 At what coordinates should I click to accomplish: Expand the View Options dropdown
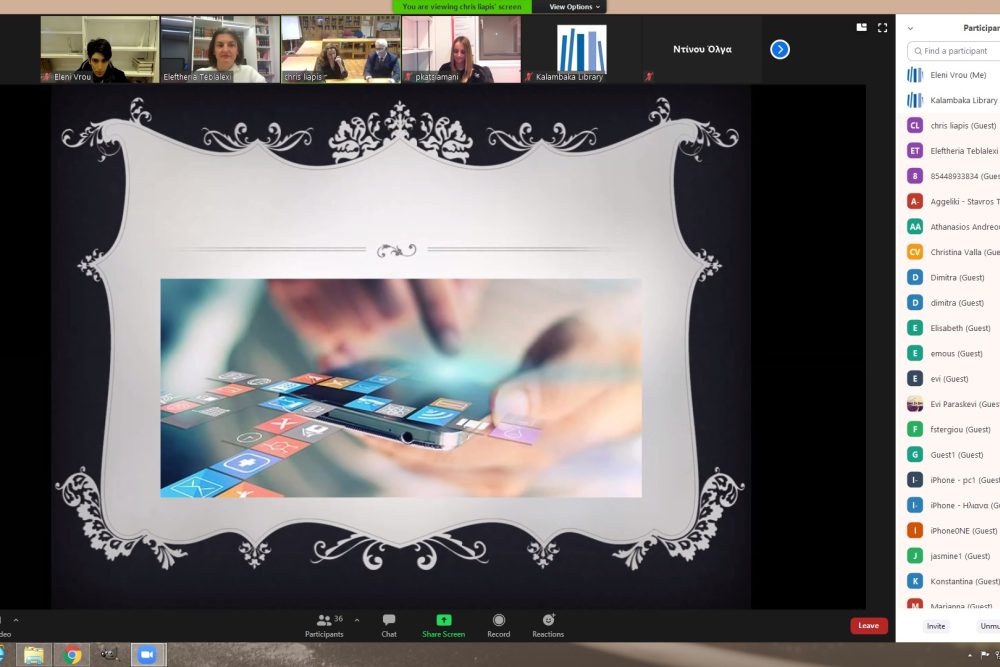[x=576, y=7]
